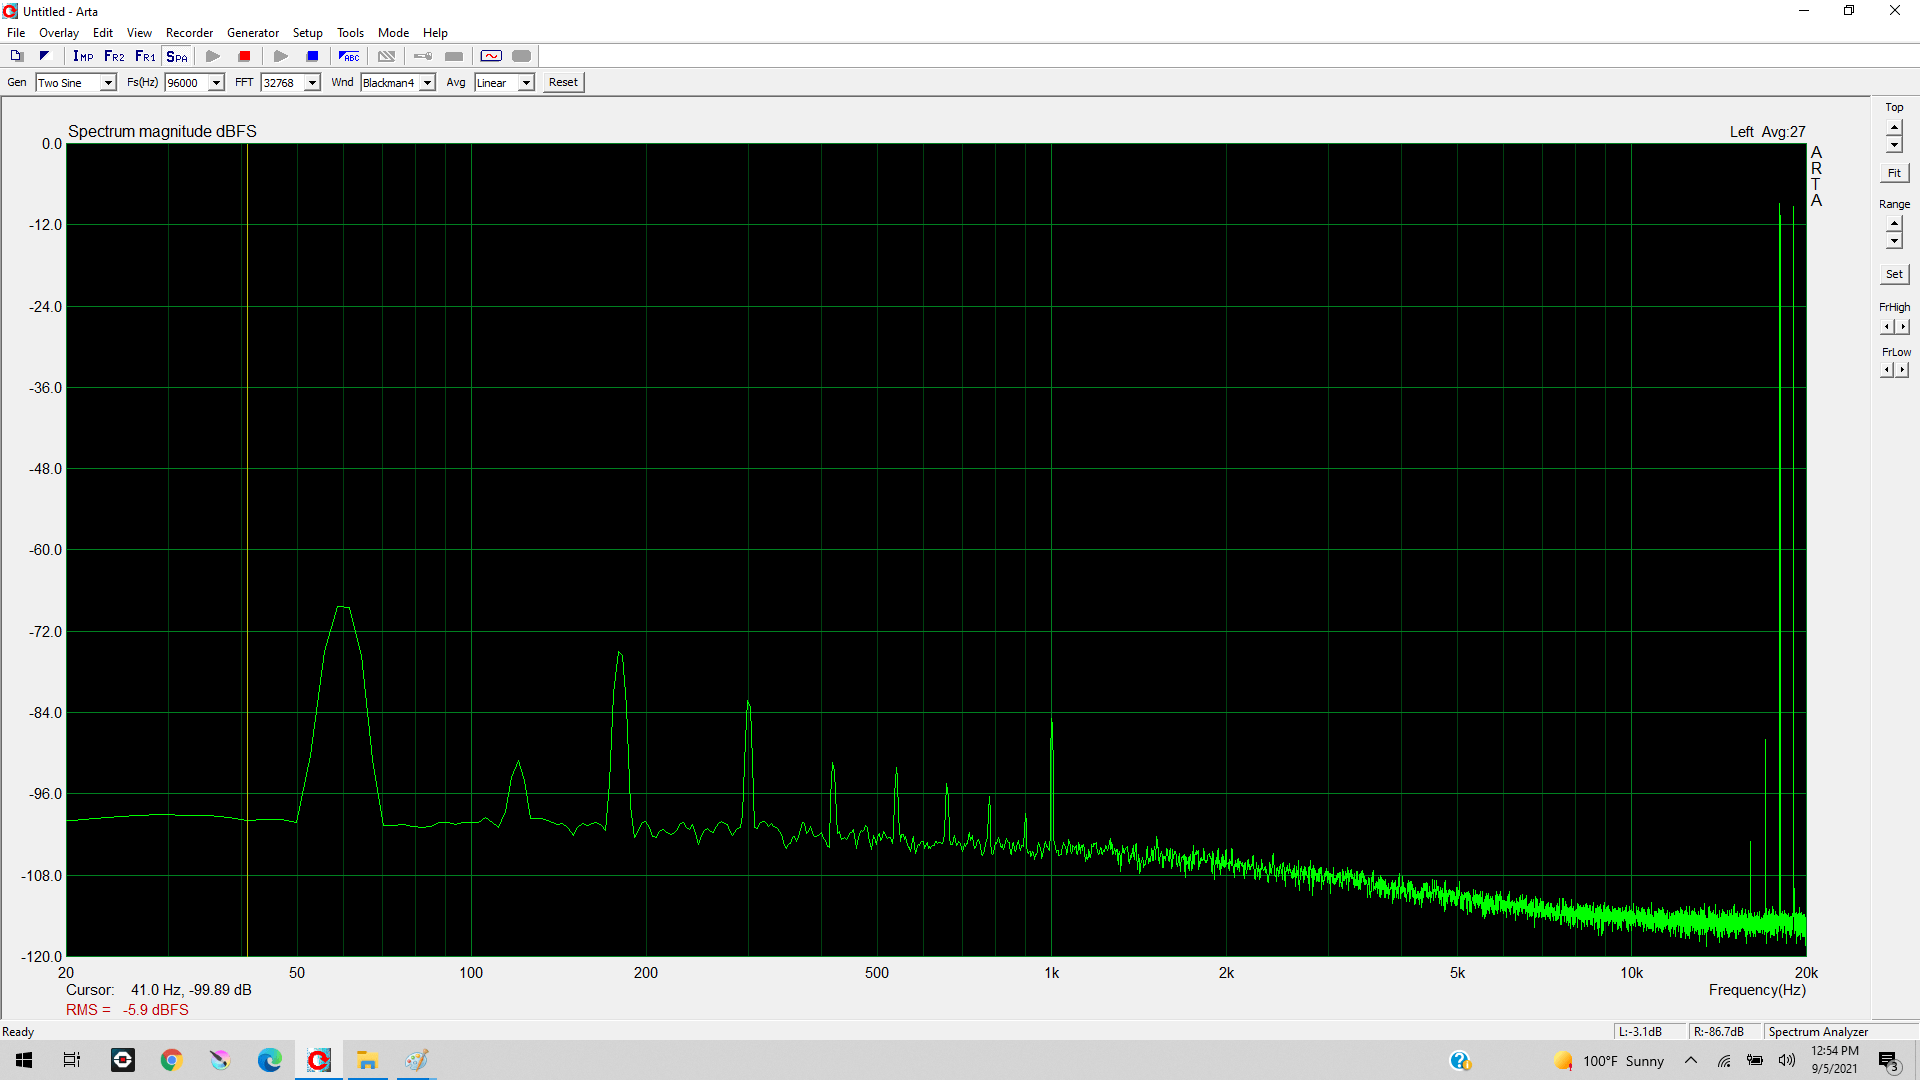The image size is (1920, 1080).
Task: Increase the Range with up arrow
Action: tap(1894, 224)
